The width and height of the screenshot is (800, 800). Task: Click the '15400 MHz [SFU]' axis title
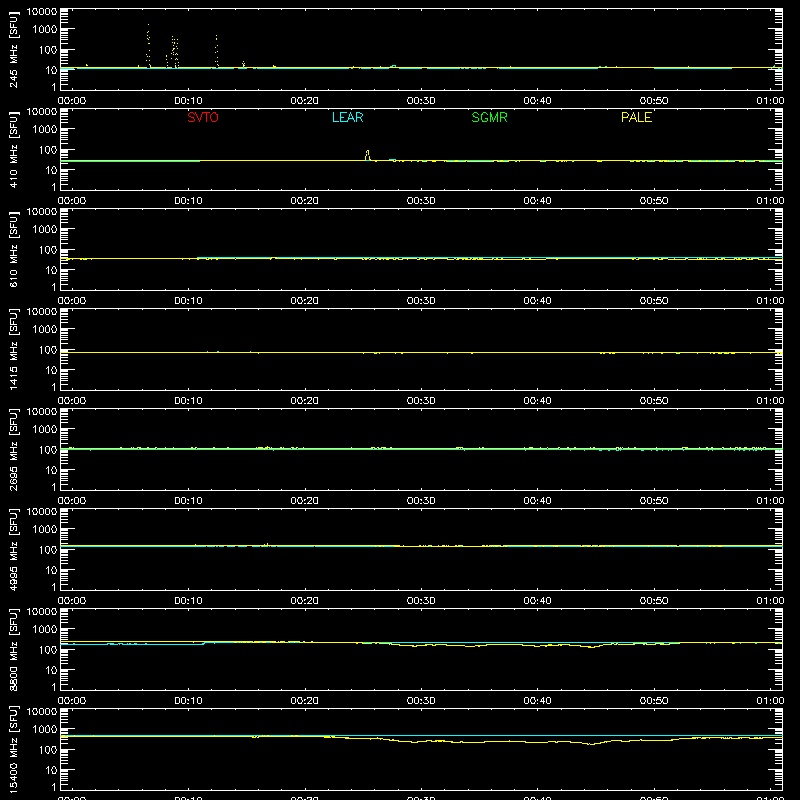(x=13, y=749)
